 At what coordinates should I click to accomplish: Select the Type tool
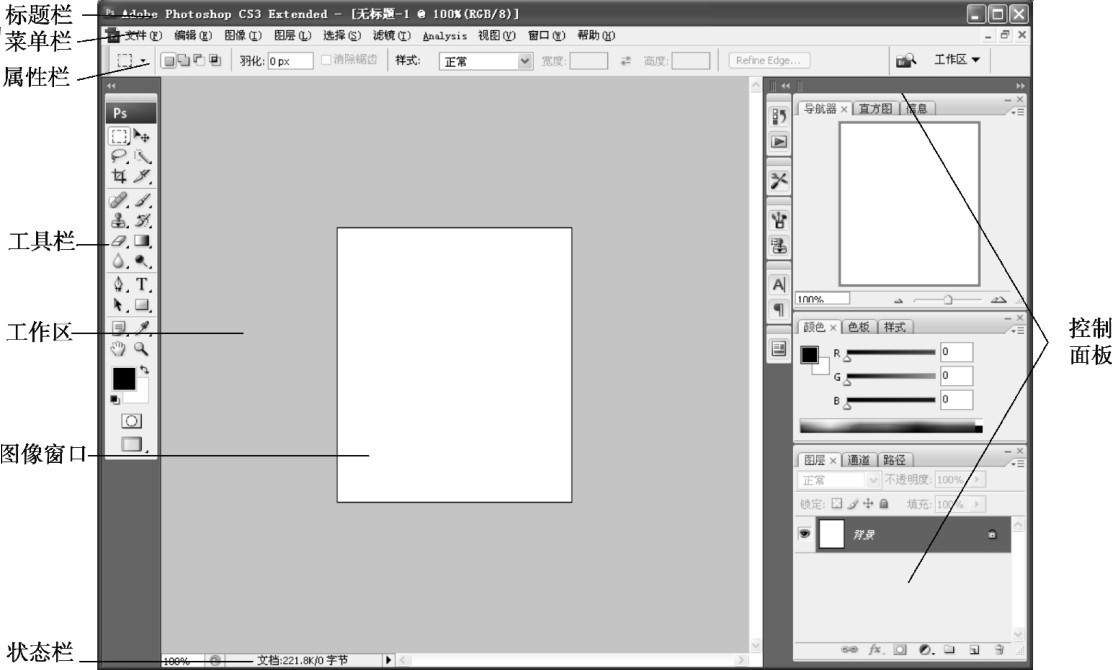[x=142, y=285]
